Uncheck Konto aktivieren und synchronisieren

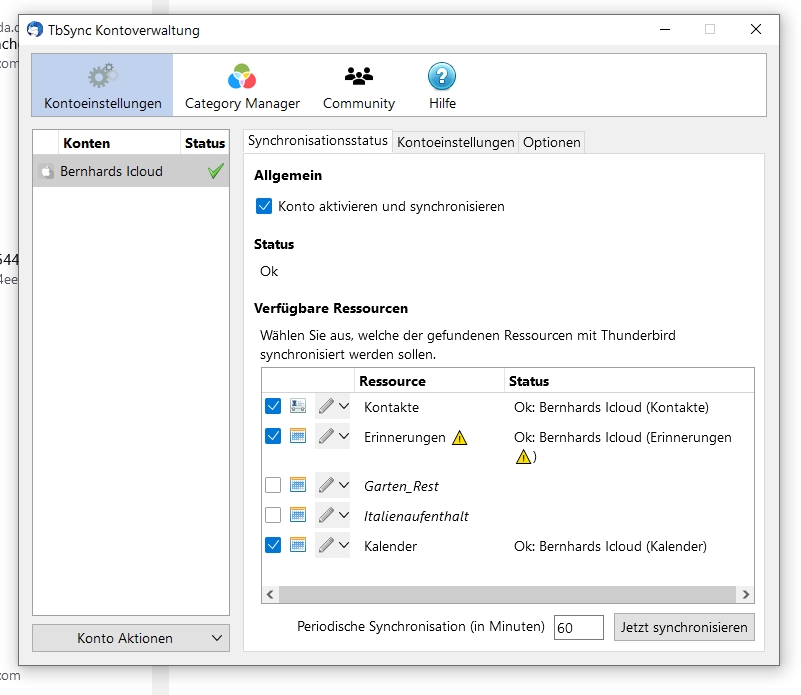tap(264, 206)
